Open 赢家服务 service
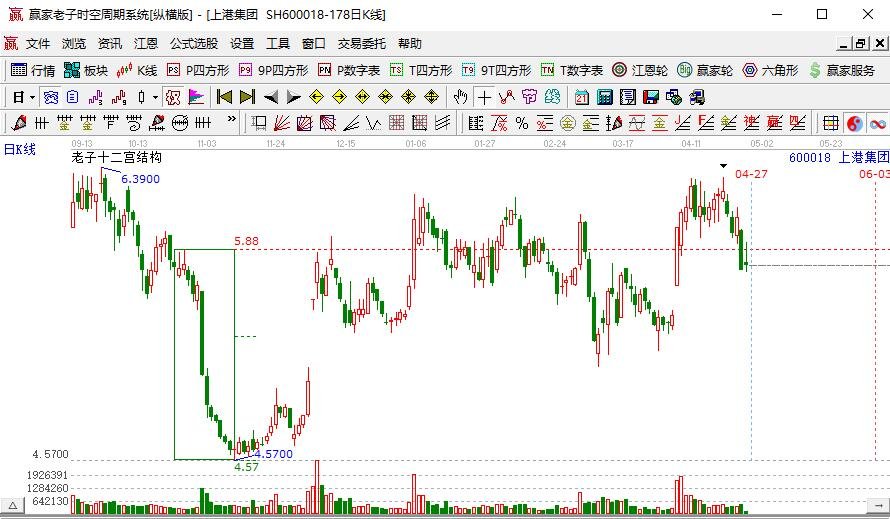Viewport: 890px width, 519px height. click(842, 70)
